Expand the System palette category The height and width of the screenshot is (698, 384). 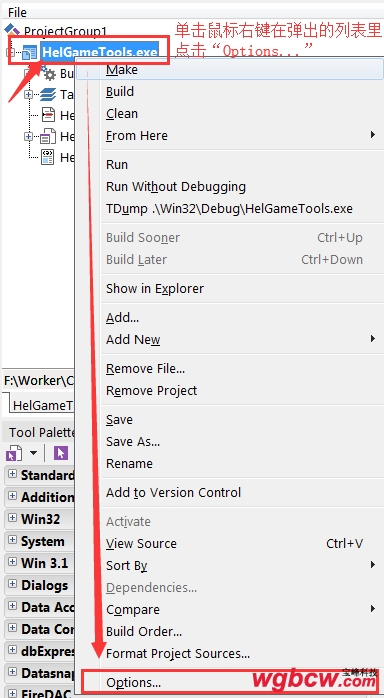coord(12,540)
